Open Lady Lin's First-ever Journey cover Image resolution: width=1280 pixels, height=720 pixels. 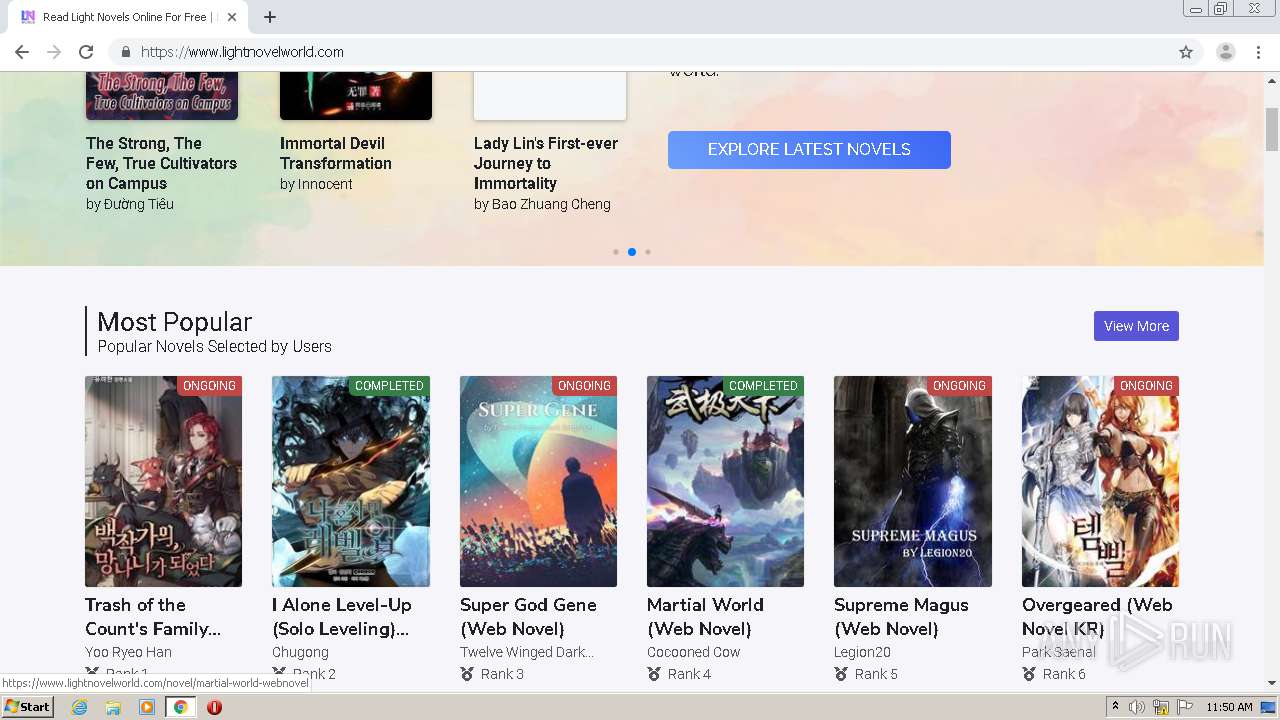coord(550,95)
